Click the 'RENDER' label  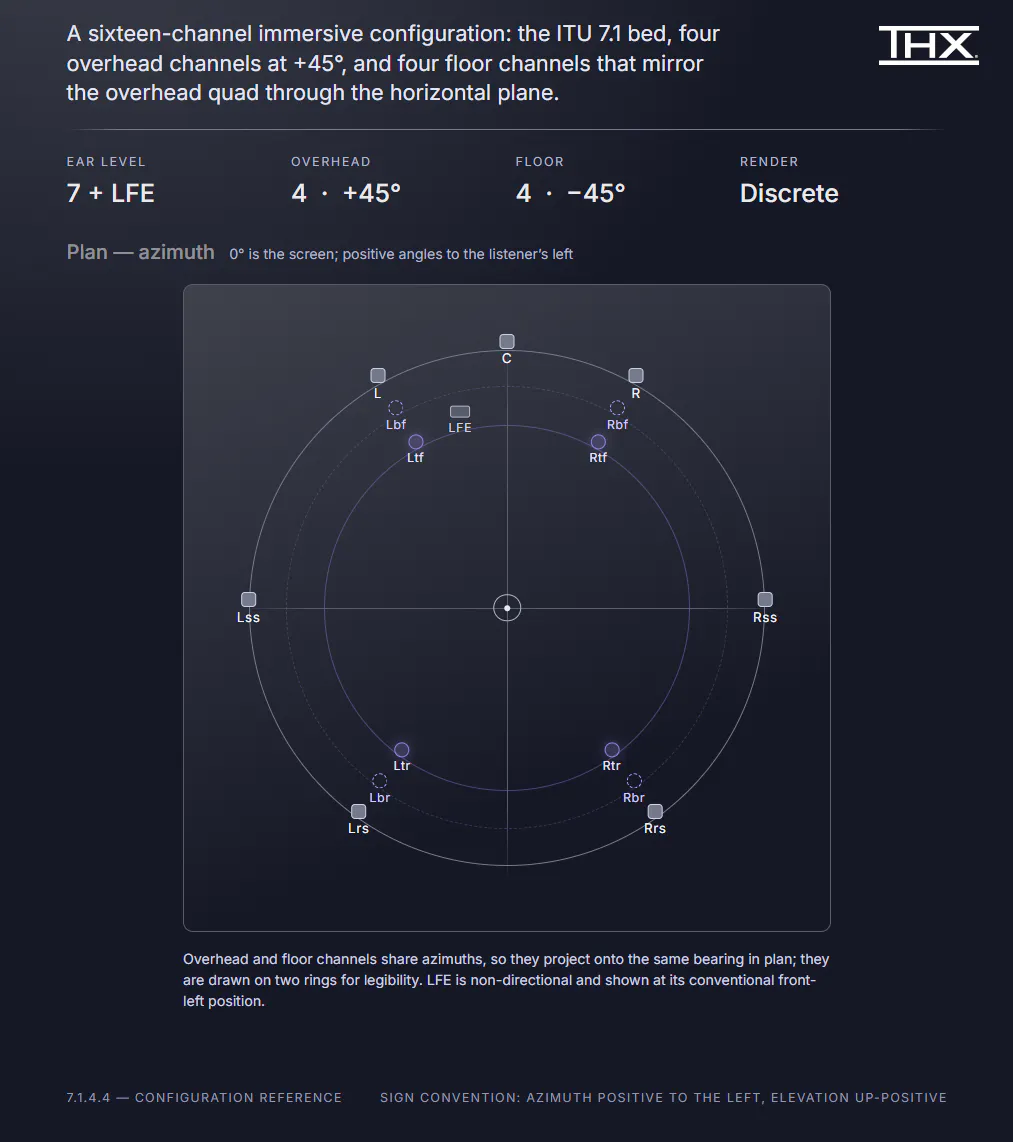click(769, 162)
